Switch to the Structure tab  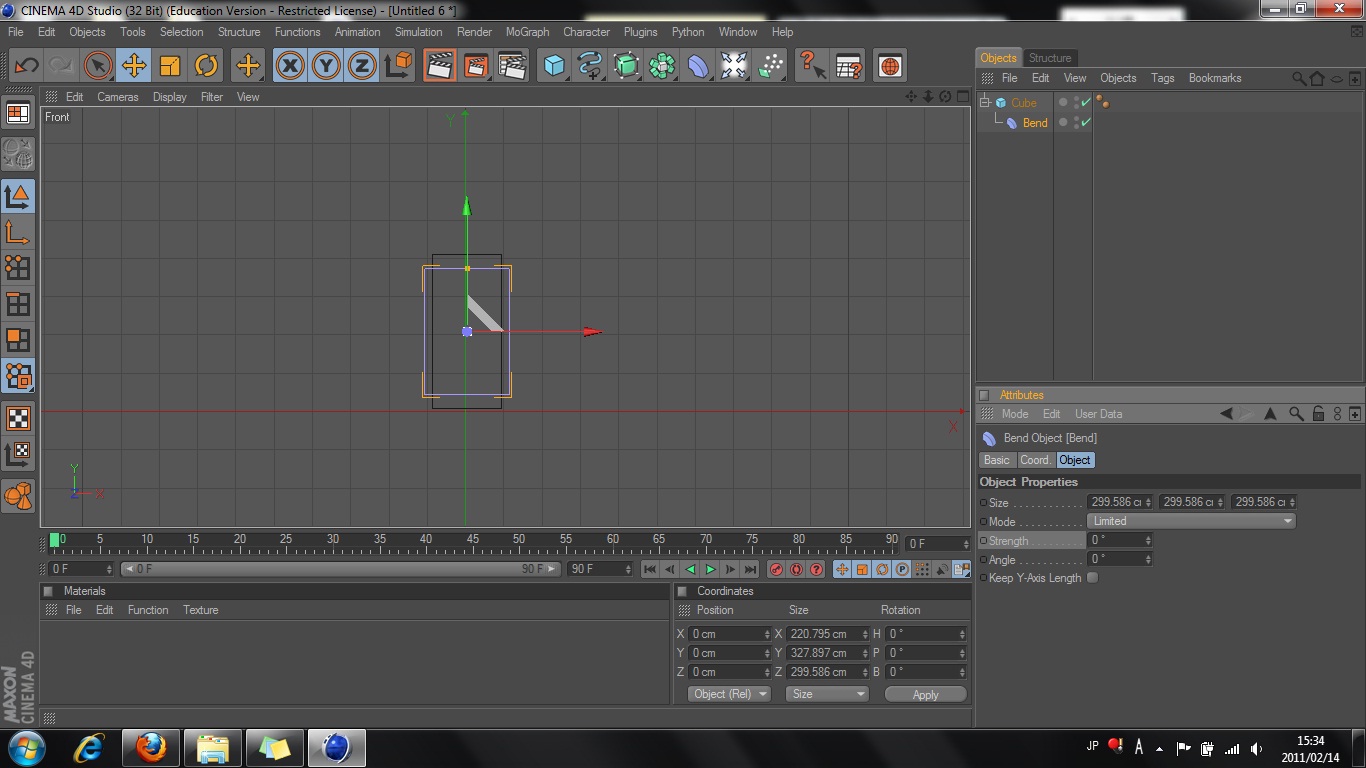[1050, 58]
